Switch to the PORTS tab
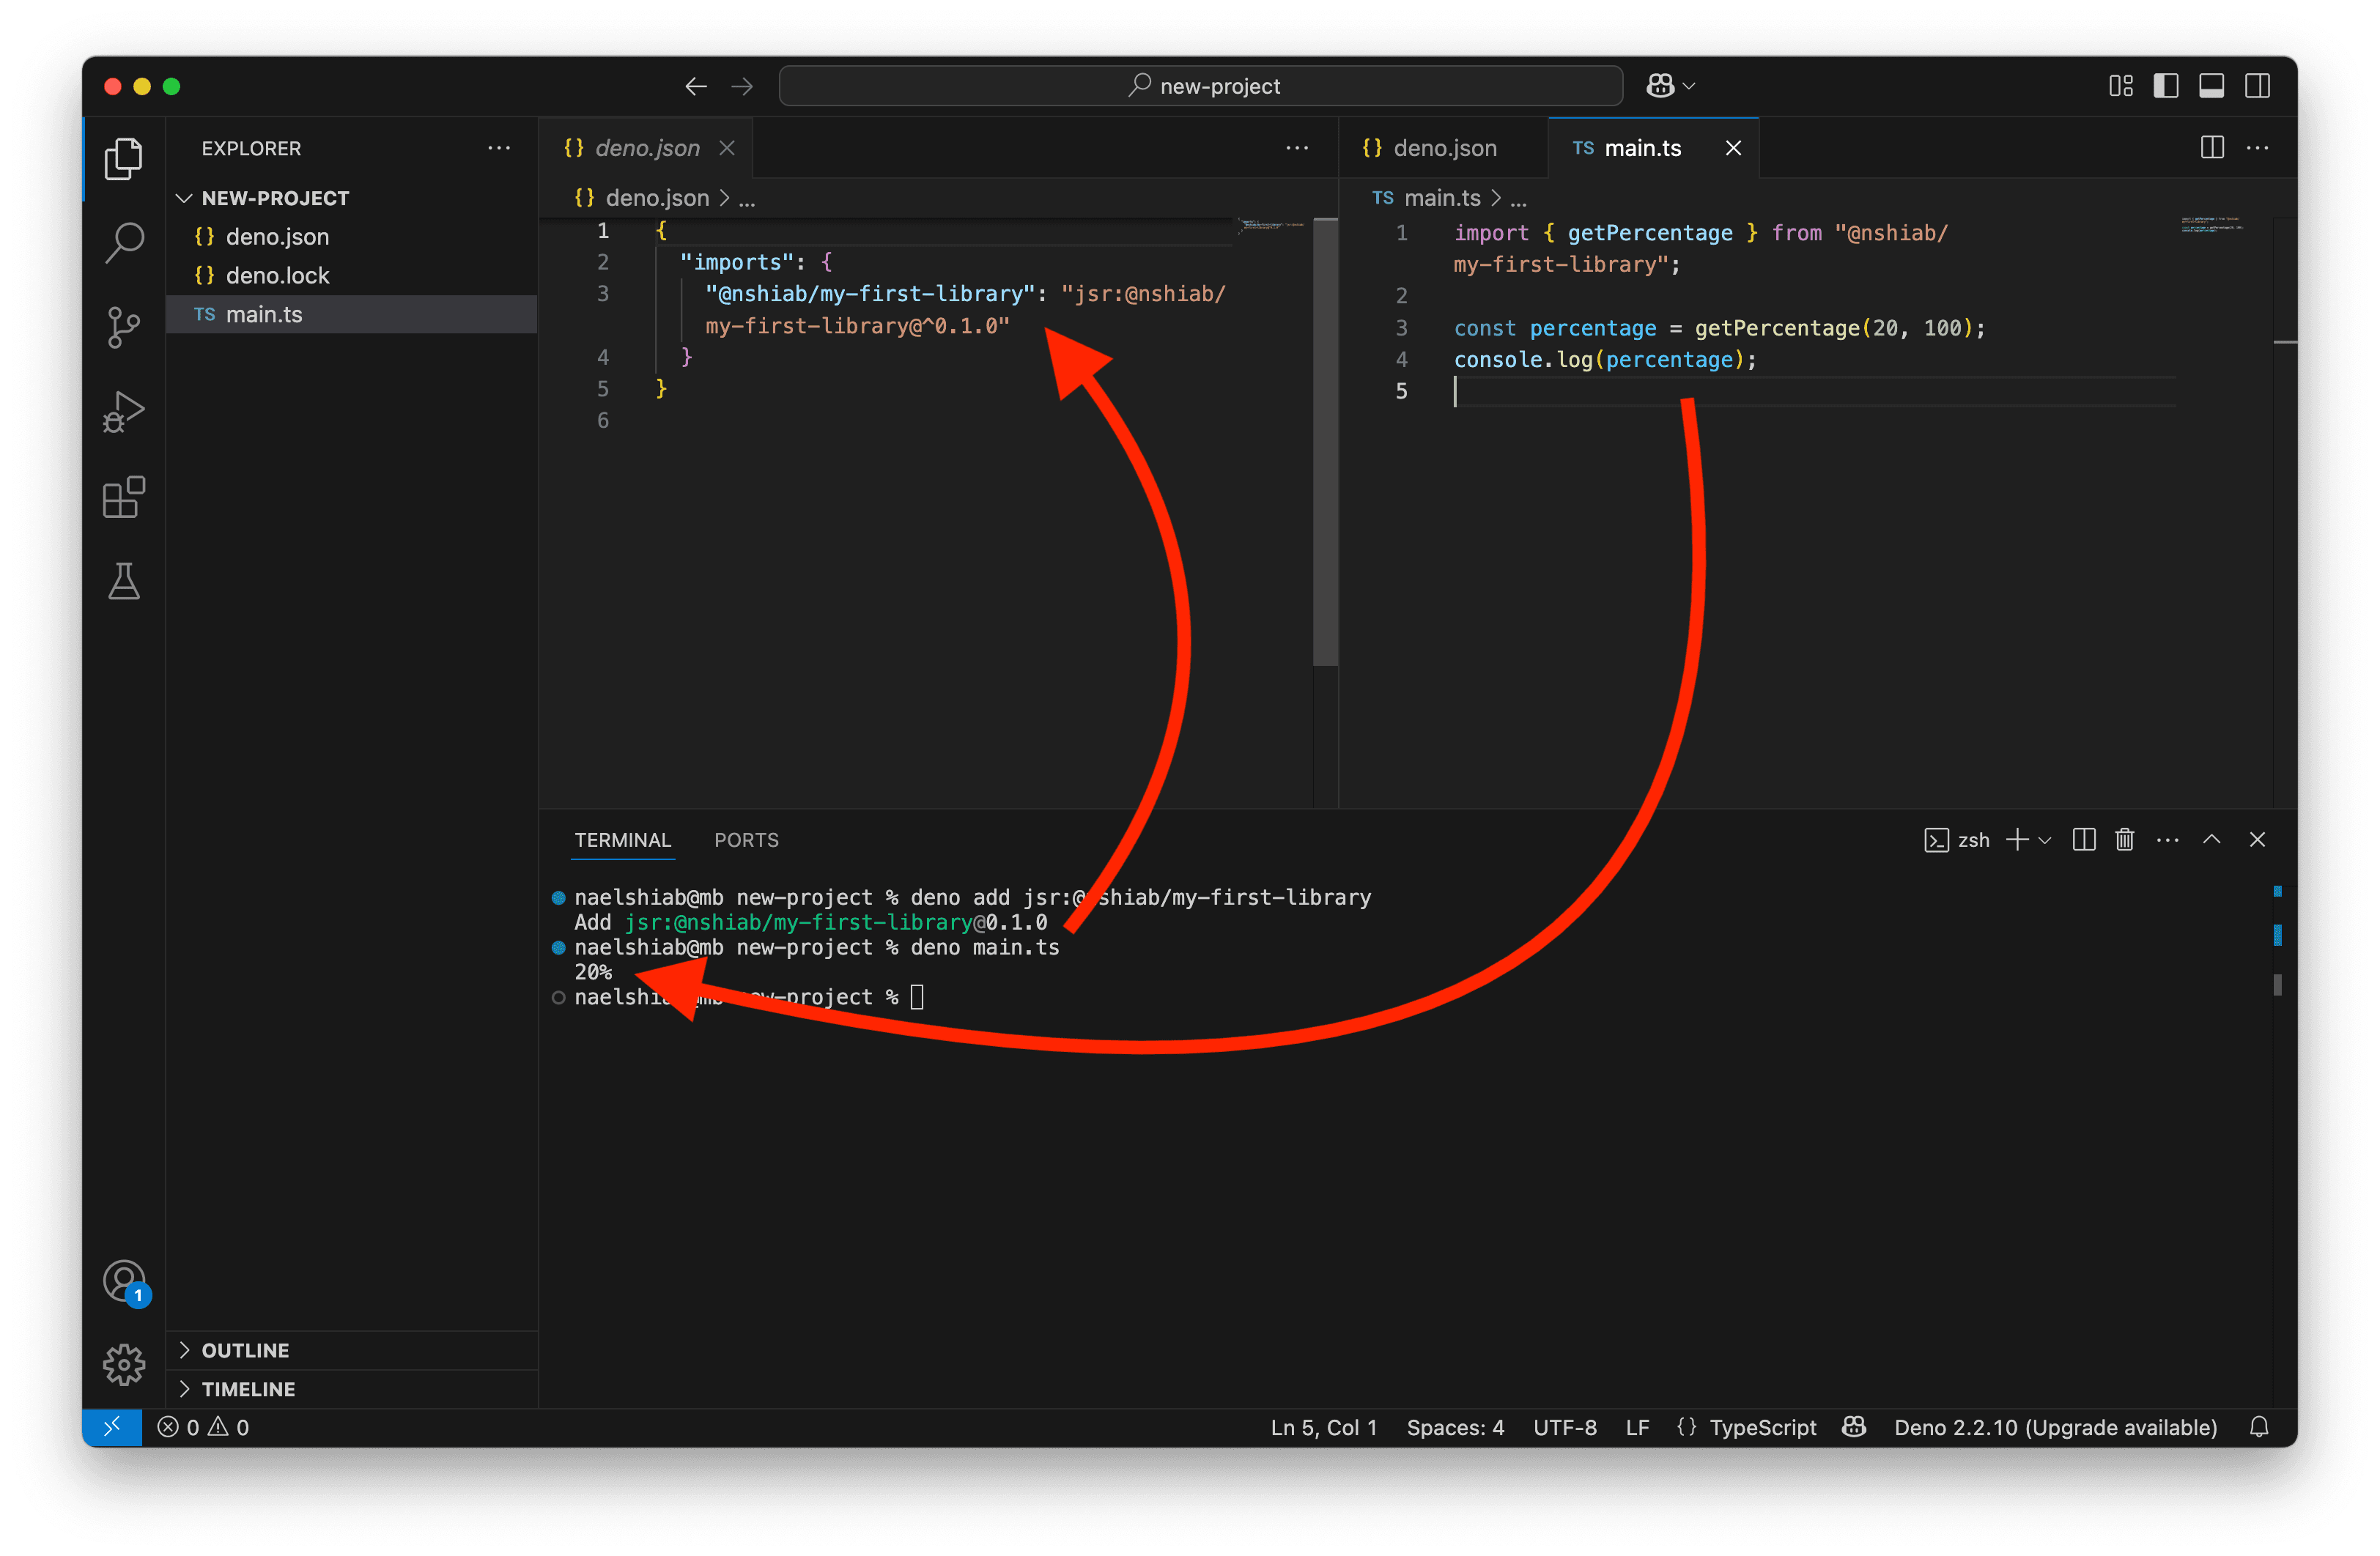The height and width of the screenshot is (1556, 2380). 746,840
